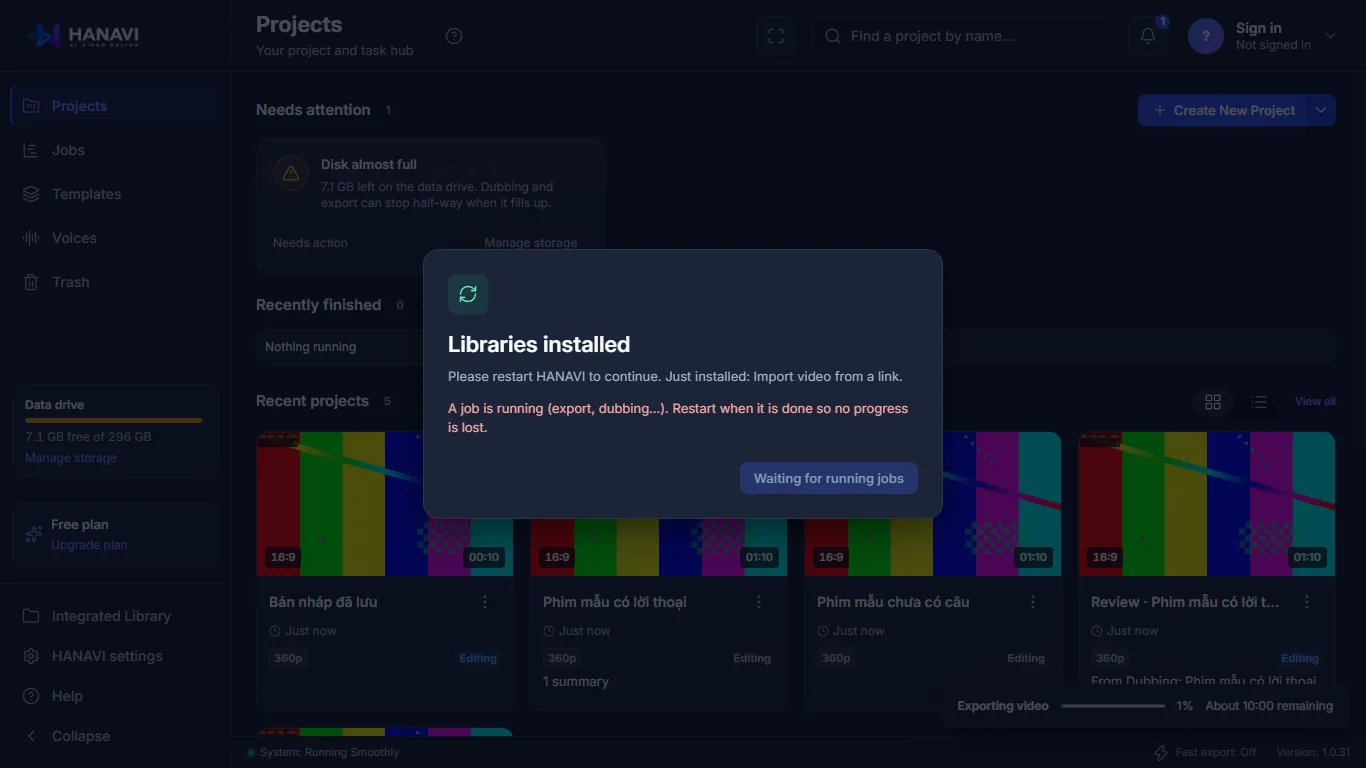Viewport: 1366px width, 768px height.
Task: Go to Projects in the sidebar
Action: click(115, 106)
